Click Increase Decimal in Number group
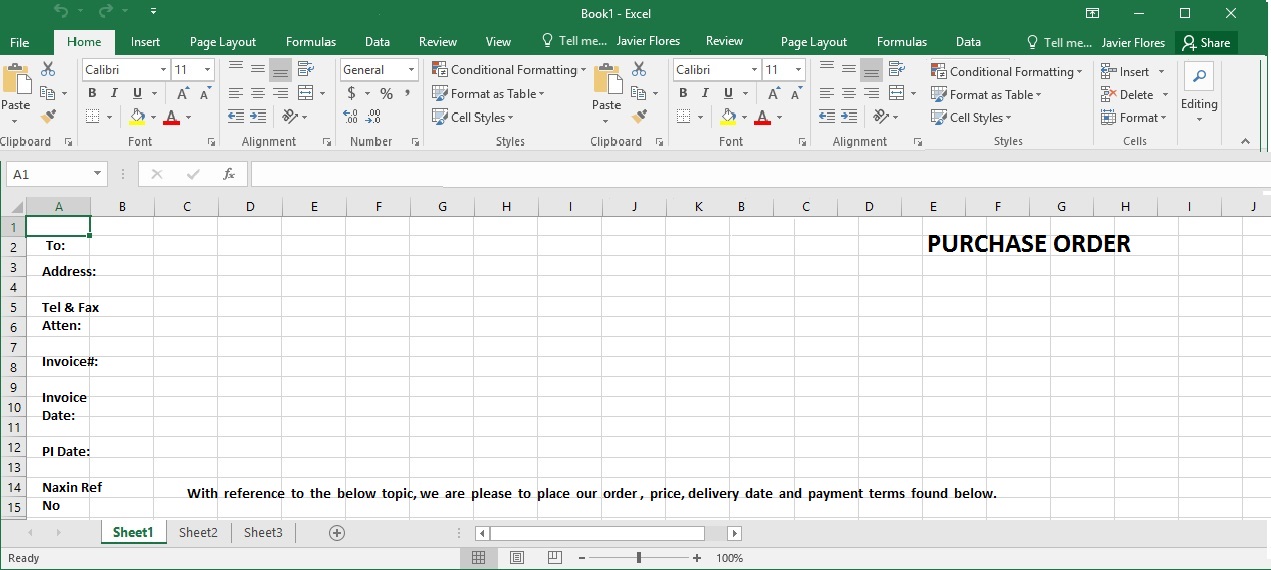Screen dimensions: 1271x570 [x=352, y=117]
